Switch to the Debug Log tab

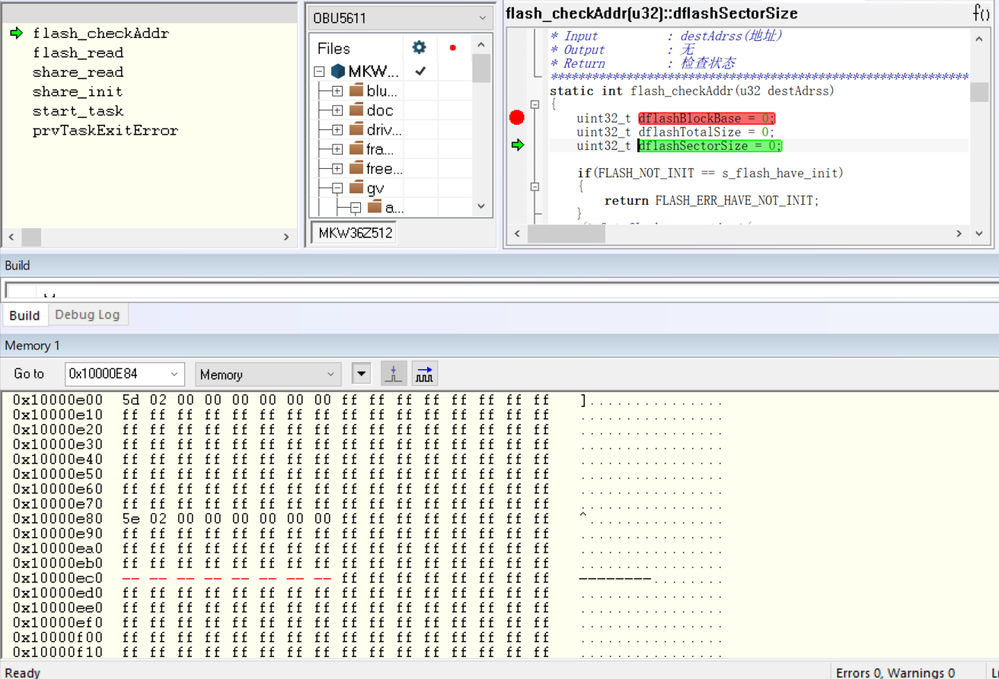point(87,315)
